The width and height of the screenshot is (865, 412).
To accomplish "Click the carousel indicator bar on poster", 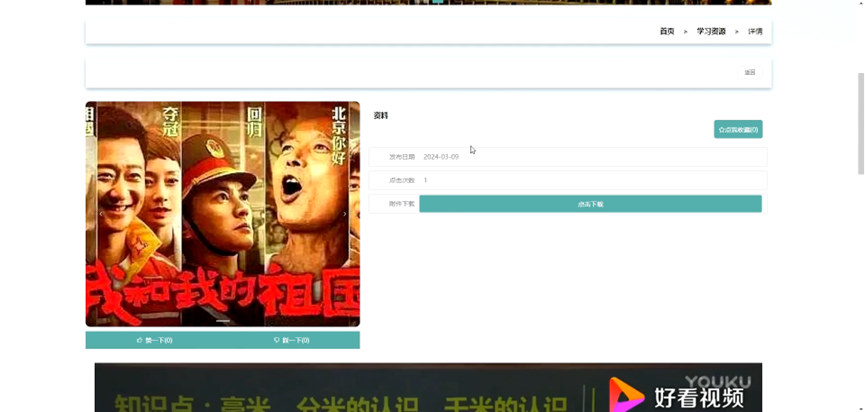I will point(223,320).
